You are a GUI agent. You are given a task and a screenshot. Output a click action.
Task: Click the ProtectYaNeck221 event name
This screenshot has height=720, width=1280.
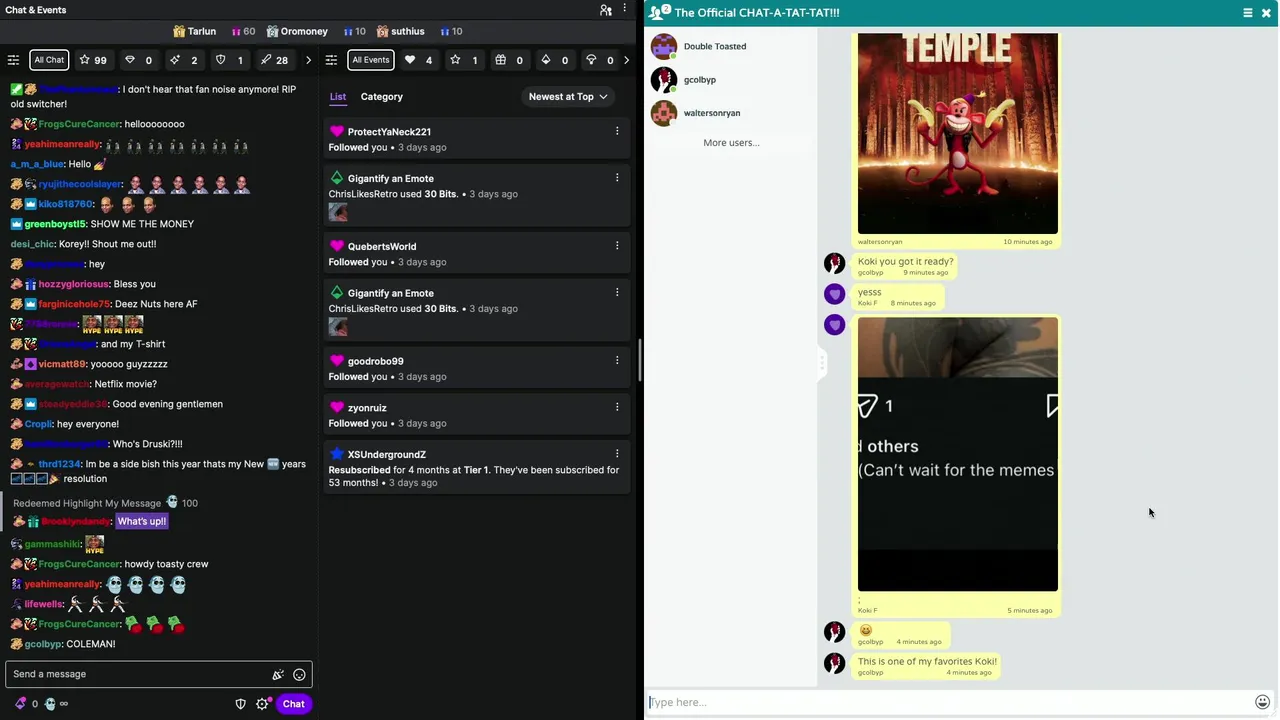pos(389,132)
